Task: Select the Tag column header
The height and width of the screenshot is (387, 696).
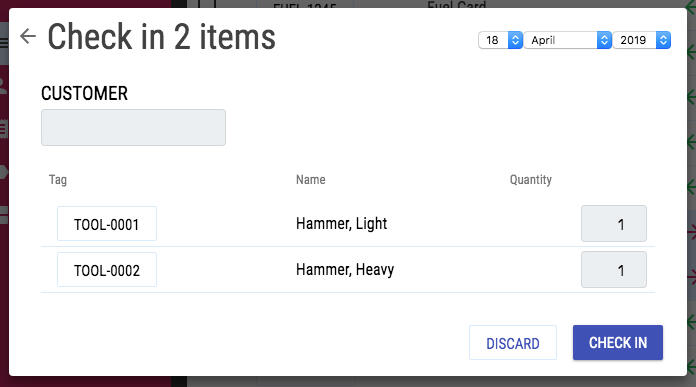Action: coord(58,180)
